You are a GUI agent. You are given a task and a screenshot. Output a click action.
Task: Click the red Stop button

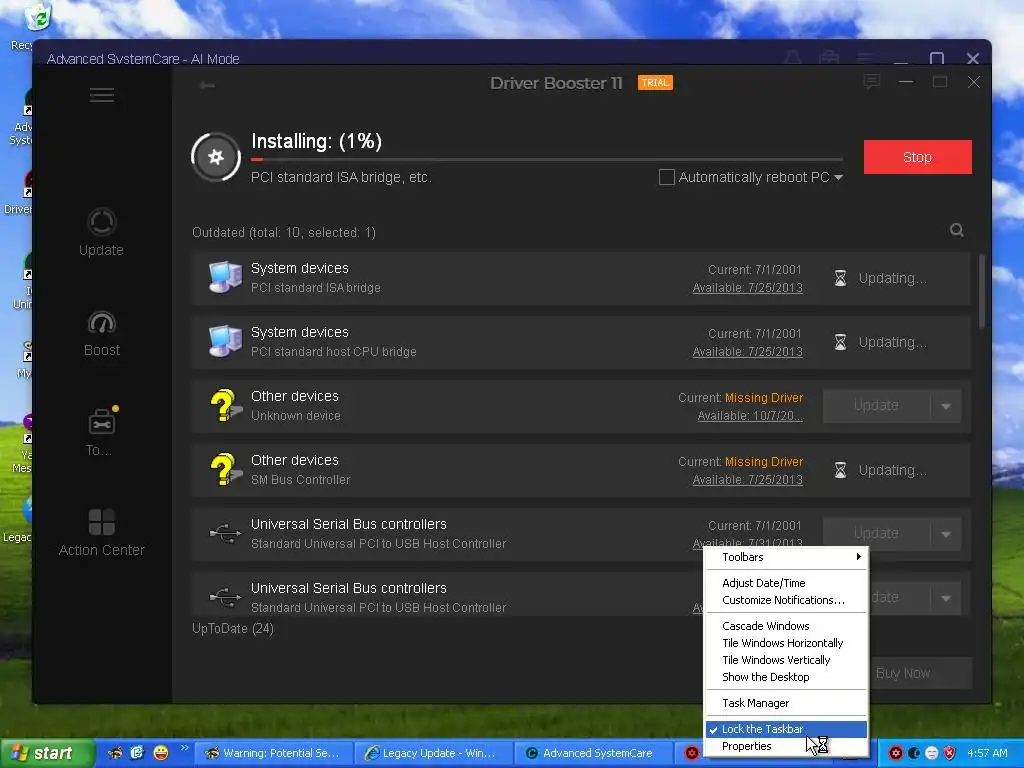[x=918, y=157]
